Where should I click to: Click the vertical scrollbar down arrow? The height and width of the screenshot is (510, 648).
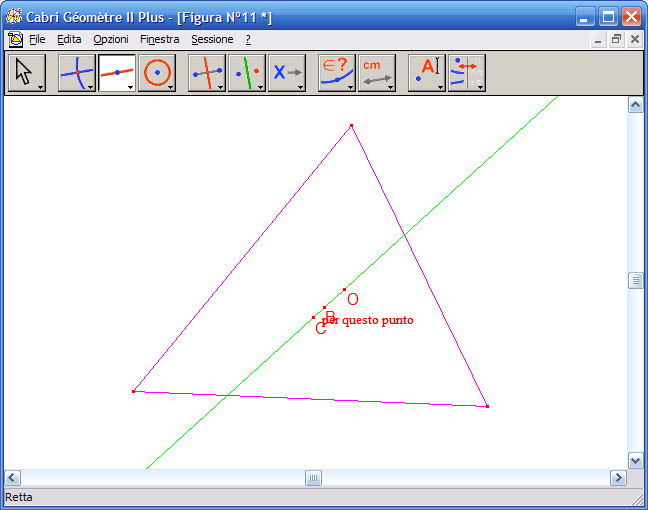tap(635, 460)
